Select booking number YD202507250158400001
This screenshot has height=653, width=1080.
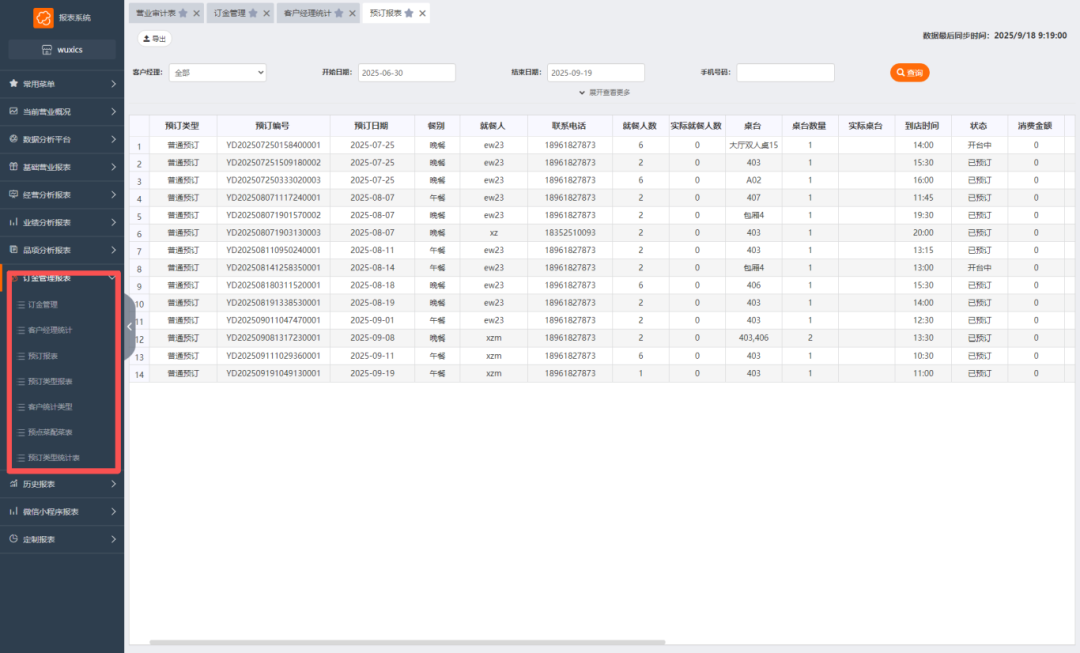click(273, 145)
